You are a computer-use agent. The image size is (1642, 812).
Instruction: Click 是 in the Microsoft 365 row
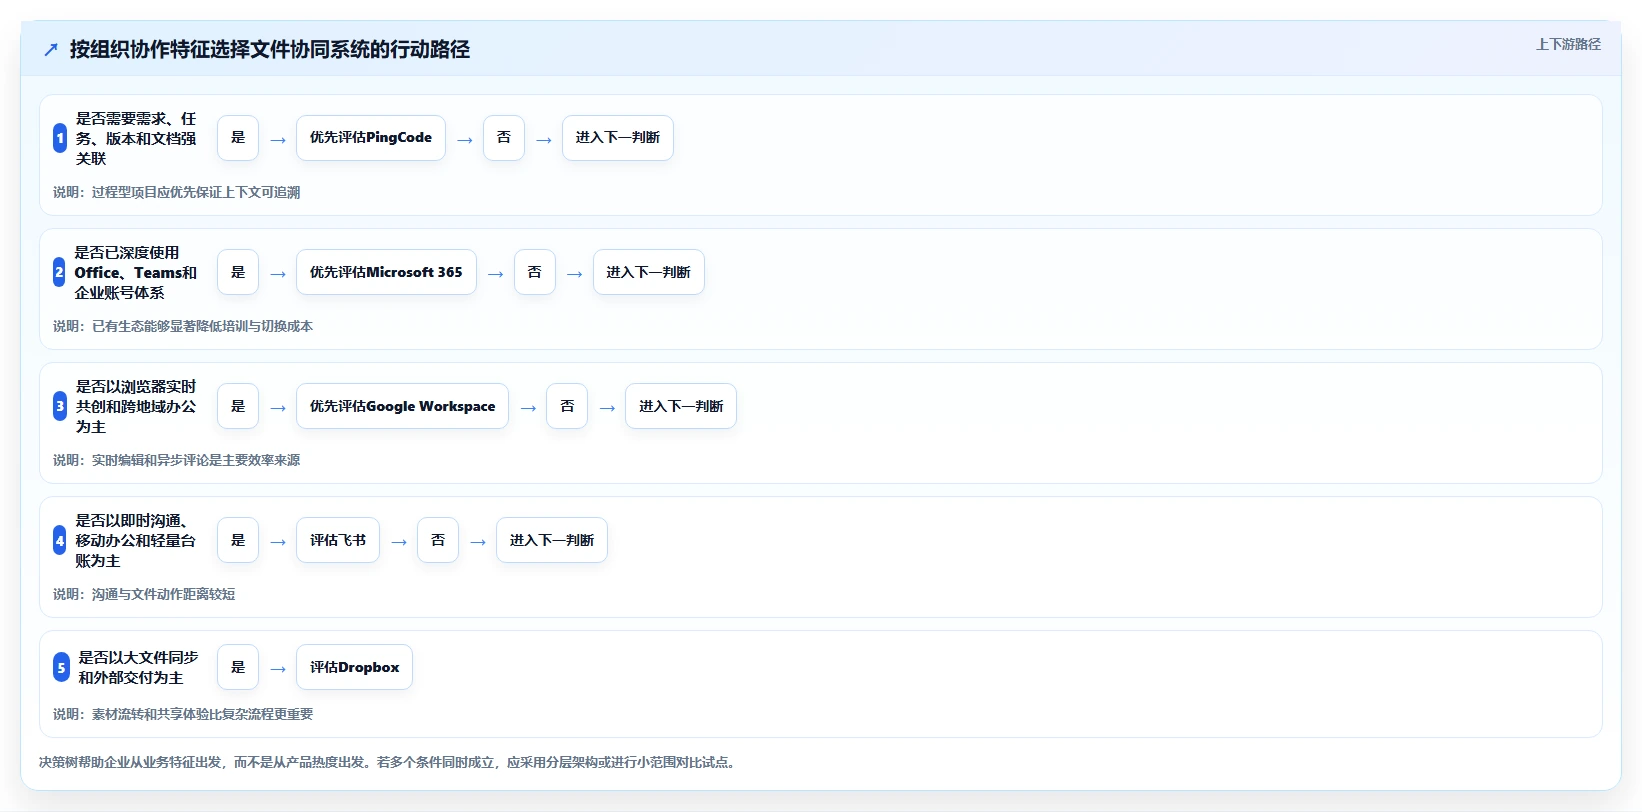tap(238, 272)
